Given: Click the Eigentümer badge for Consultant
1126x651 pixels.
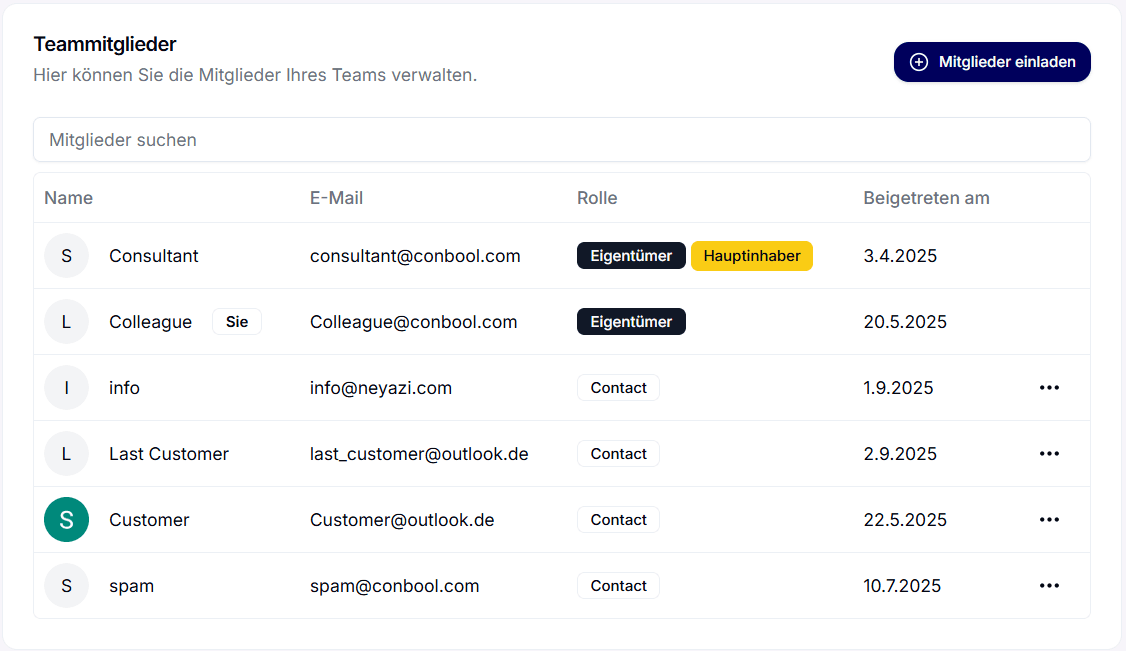Looking at the screenshot, I should tap(631, 256).
